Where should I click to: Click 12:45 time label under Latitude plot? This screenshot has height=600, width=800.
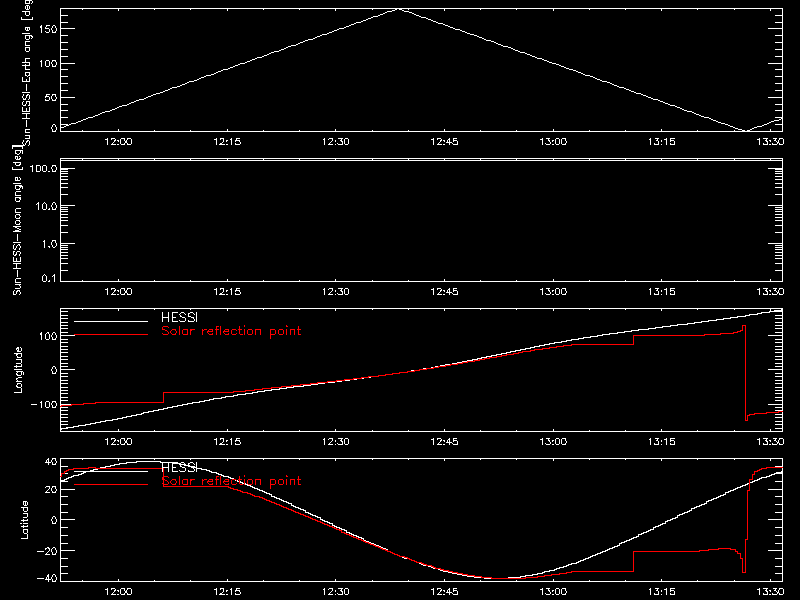coord(444,592)
